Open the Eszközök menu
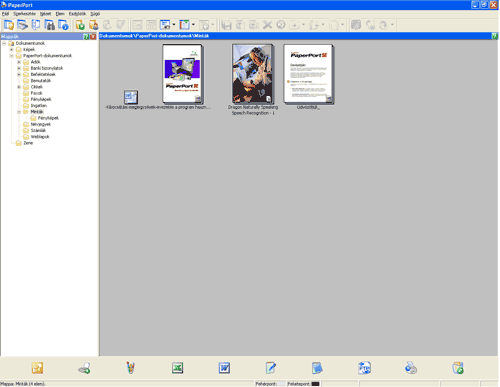This screenshot has width=500, height=387. point(77,14)
